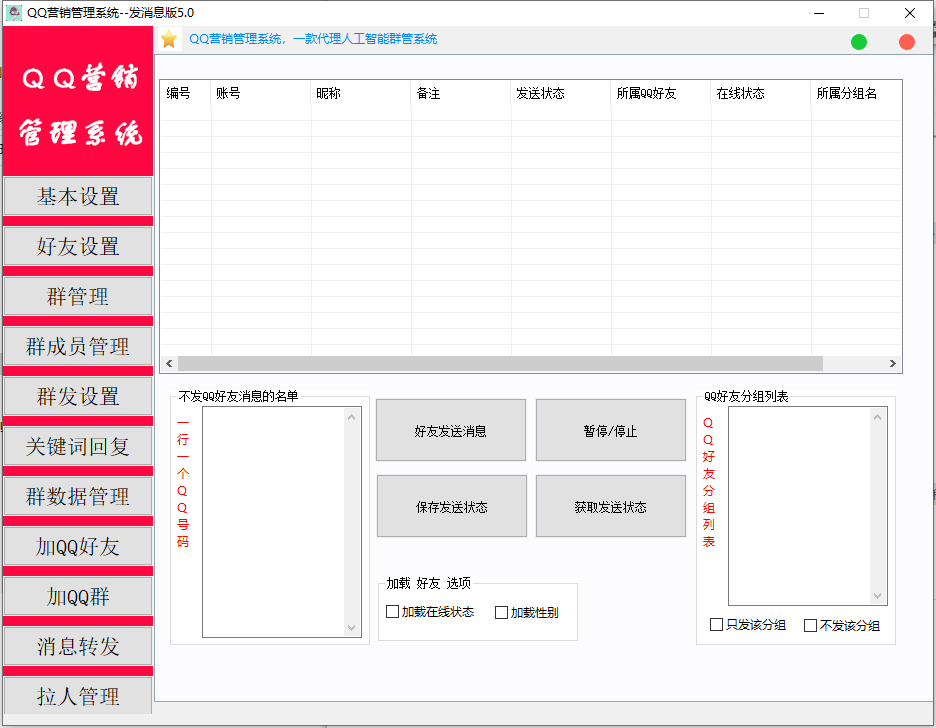Open 群成员管理 page
Screen dimensions: 936x728
(78, 346)
